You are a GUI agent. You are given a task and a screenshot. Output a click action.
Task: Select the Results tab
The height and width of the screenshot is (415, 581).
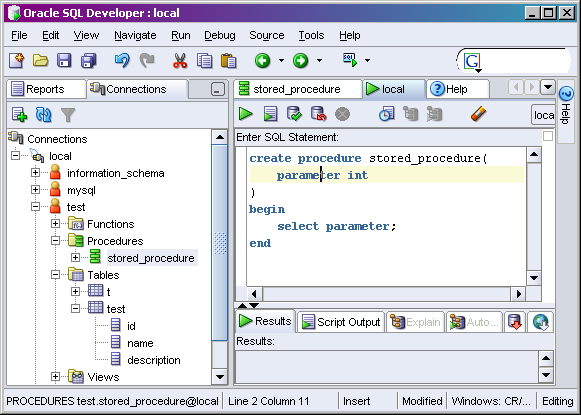266,321
